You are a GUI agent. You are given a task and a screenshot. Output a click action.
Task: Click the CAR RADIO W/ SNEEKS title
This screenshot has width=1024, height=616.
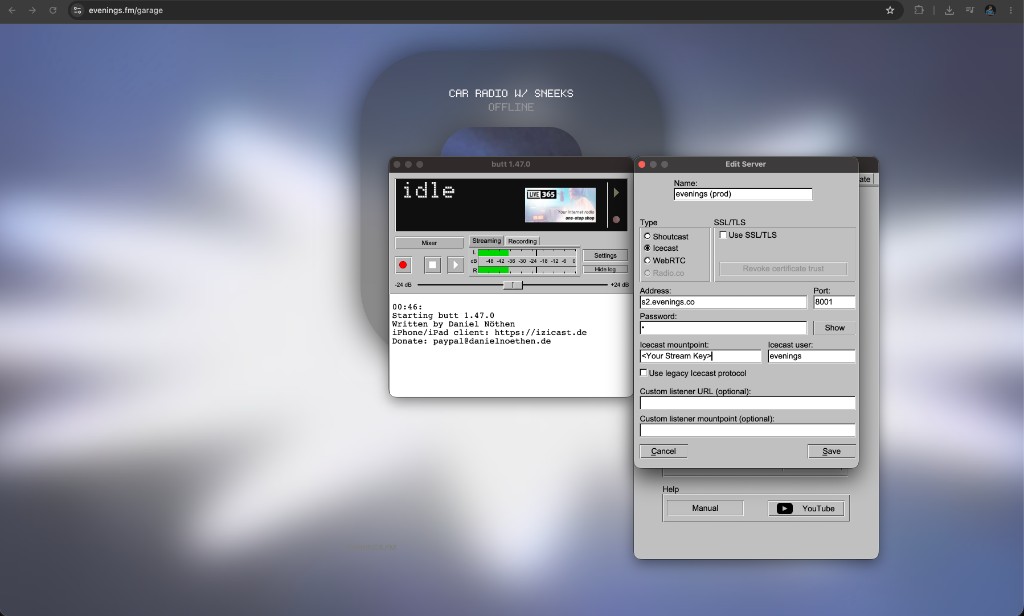[511, 93]
